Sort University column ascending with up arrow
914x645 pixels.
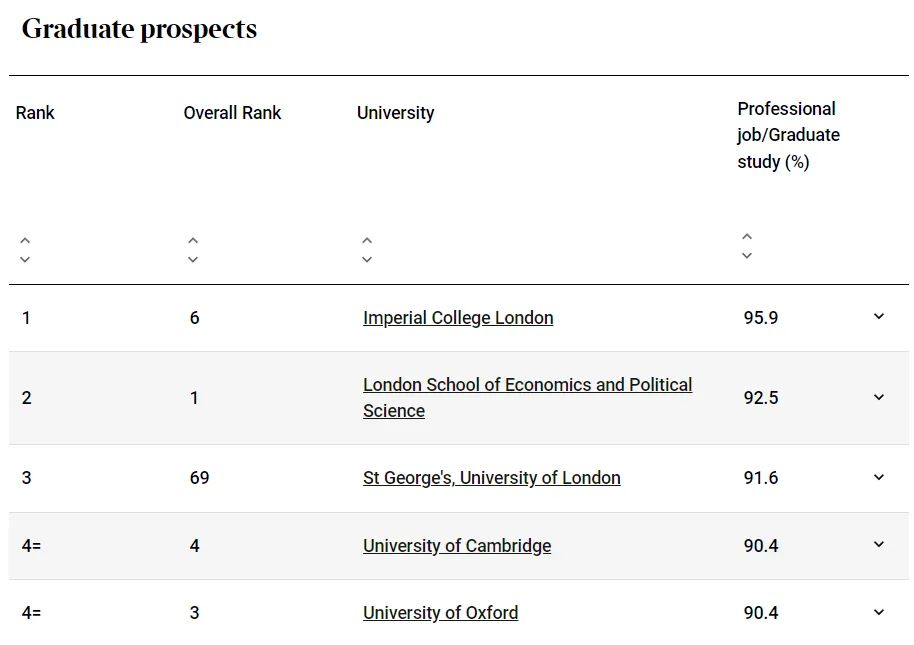tap(367, 240)
